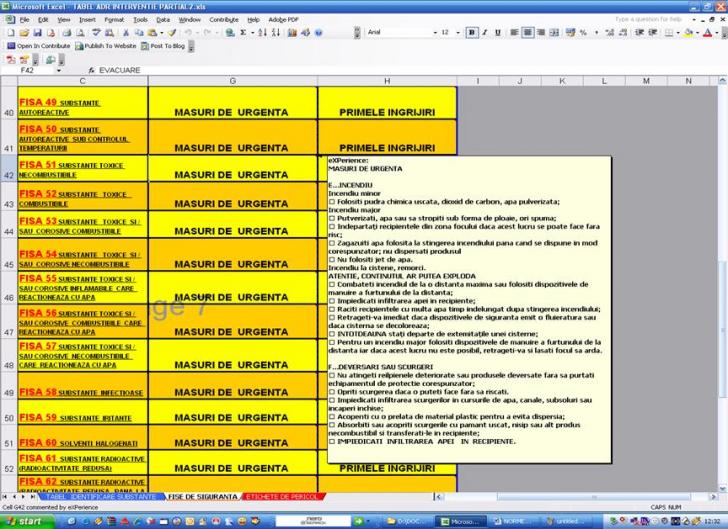Apply the yellow Fill Color swatch
The width and height of the screenshot is (728, 529).
pos(689,33)
